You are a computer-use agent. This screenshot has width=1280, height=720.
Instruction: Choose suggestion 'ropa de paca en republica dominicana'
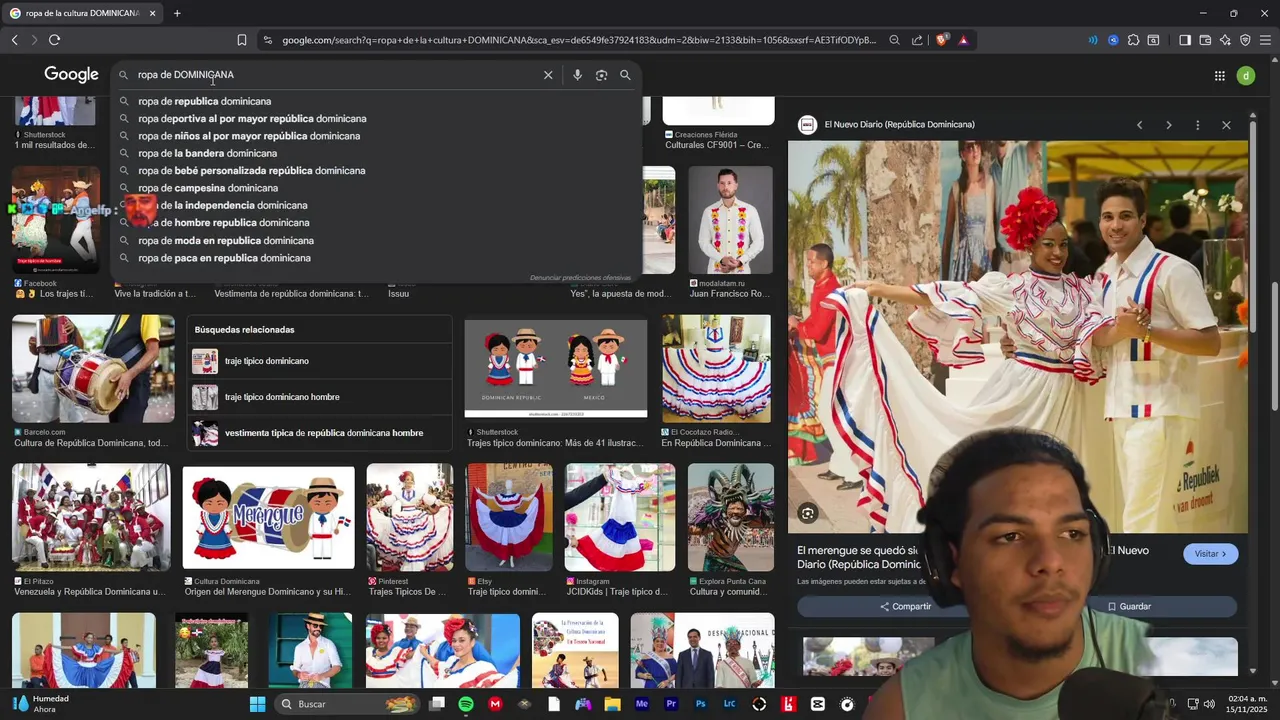[225, 258]
